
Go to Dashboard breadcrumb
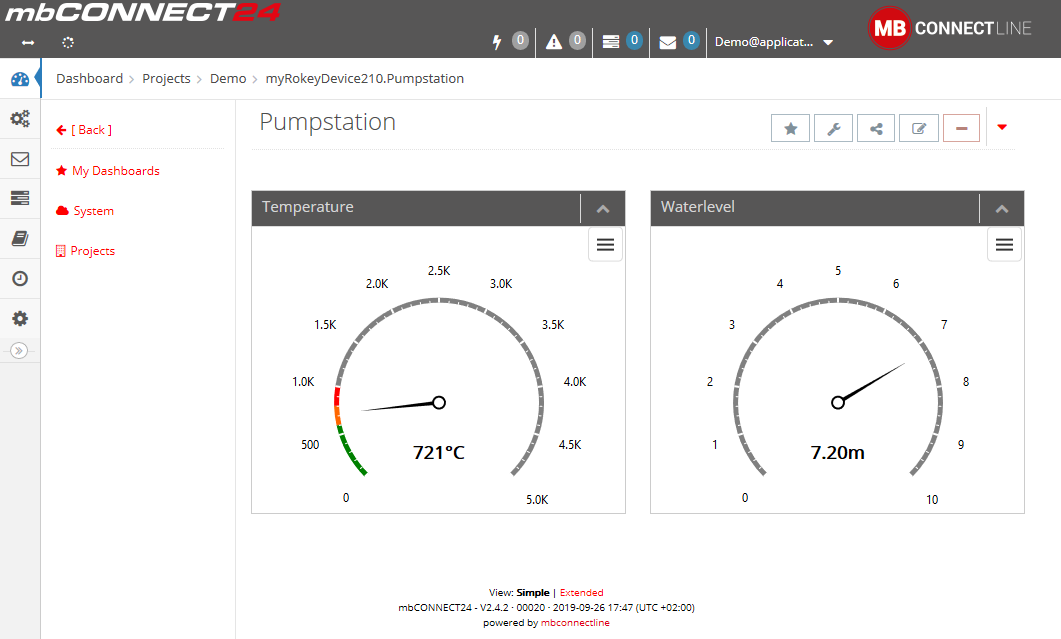pyautogui.click(x=89, y=79)
